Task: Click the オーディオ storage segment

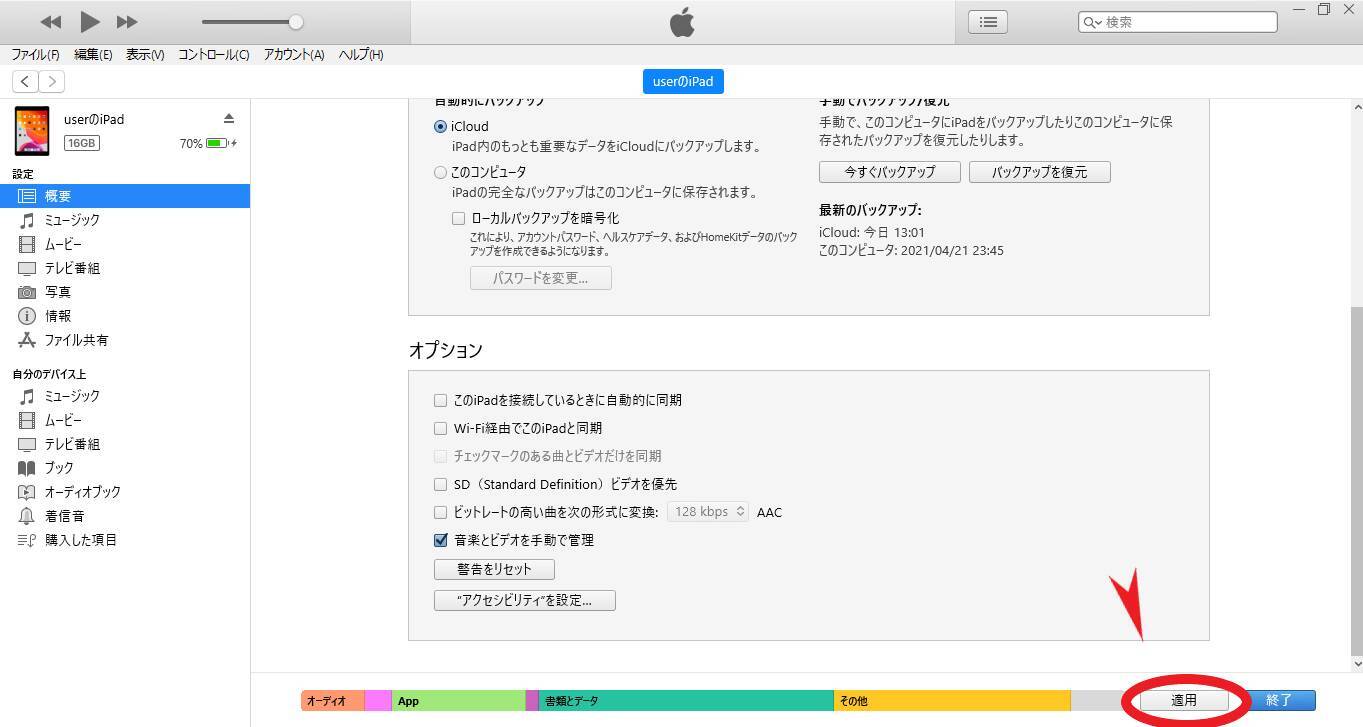Action: pyautogui.click(x=332, y=701)
